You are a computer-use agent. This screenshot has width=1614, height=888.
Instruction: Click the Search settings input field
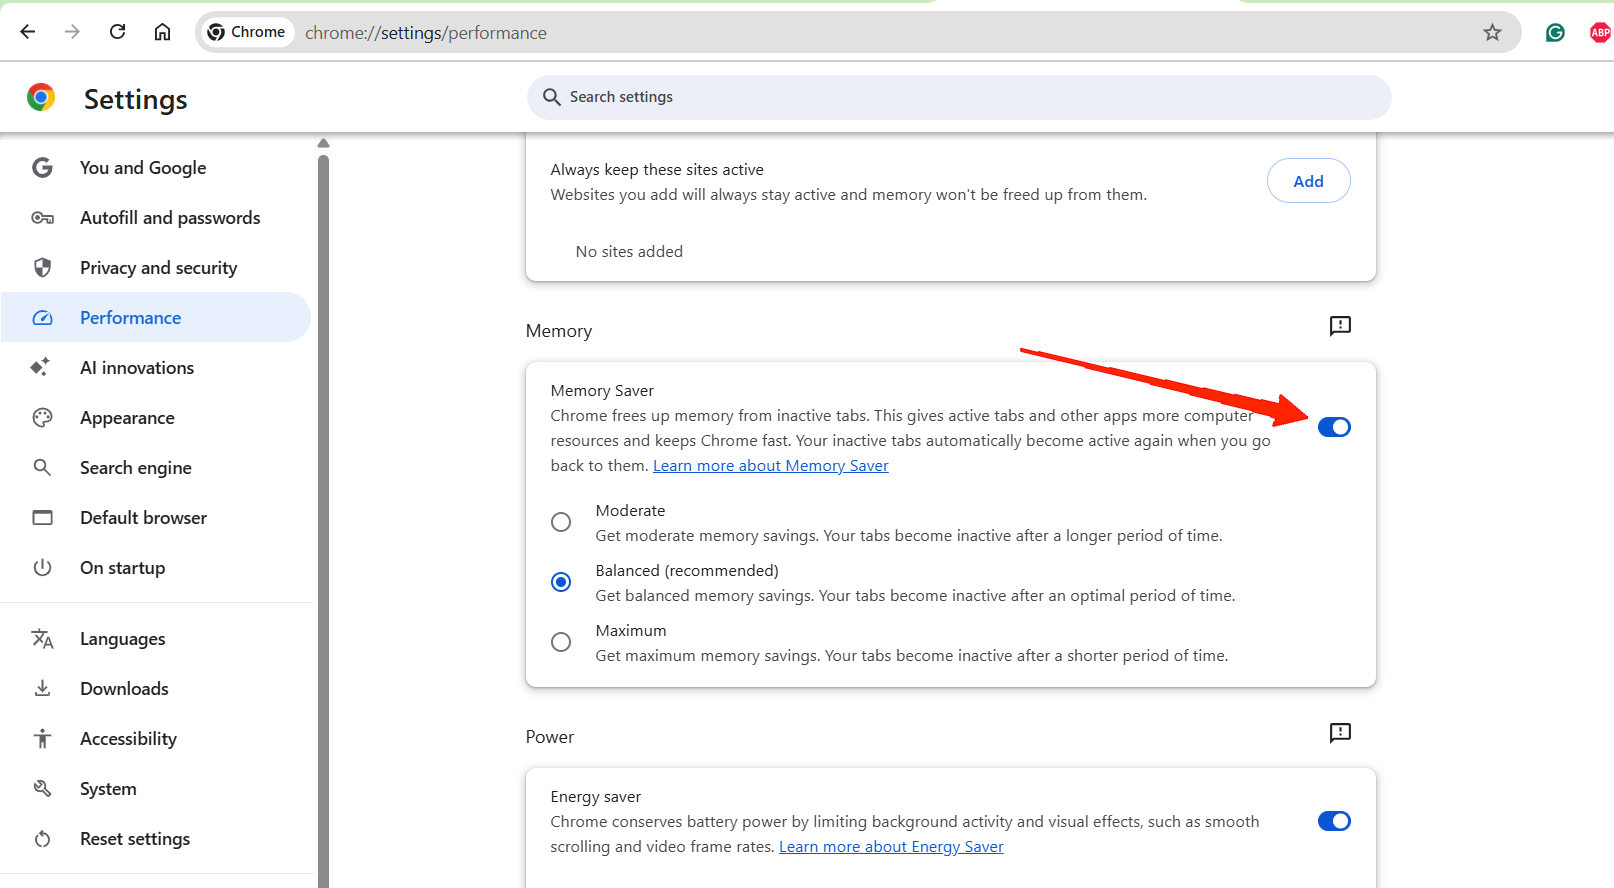(958, 97)
